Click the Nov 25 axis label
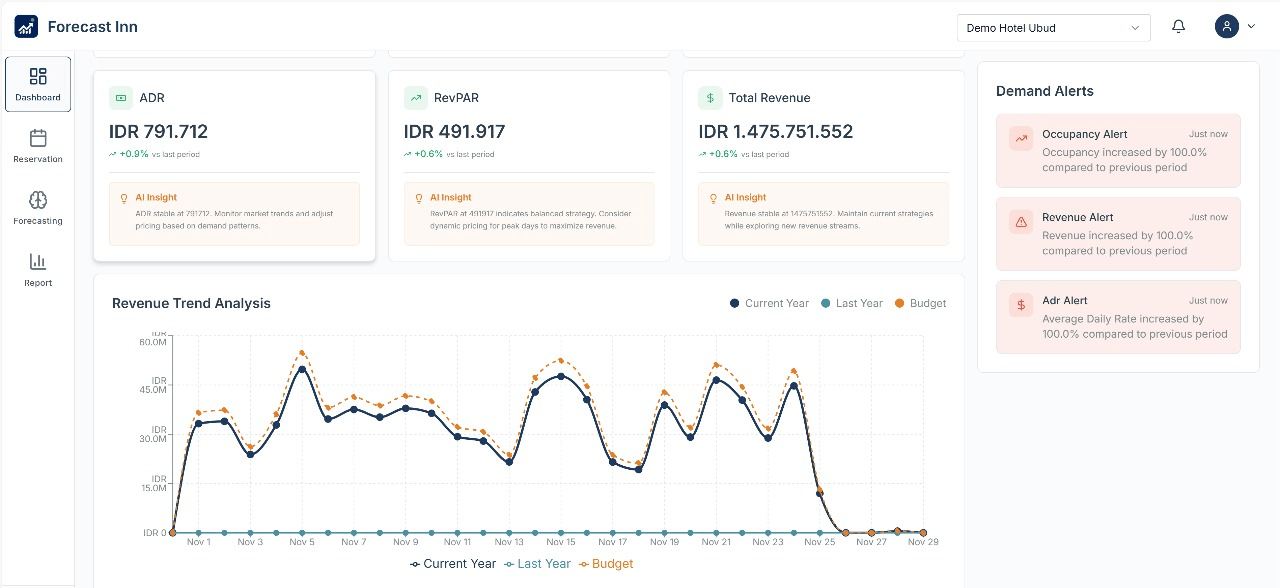Viewport: 1280px width, 588px height. pyautogui.click(x=819, y=542)
